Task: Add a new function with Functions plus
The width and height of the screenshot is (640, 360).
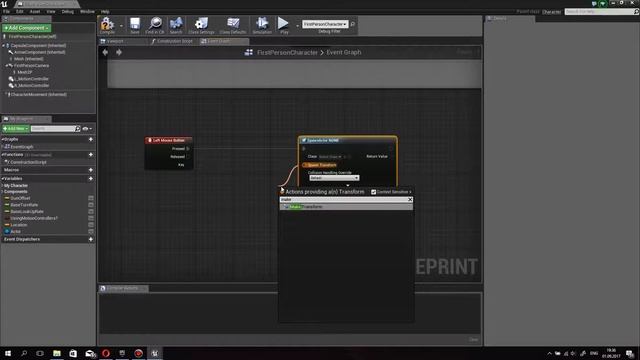Action: [91, 155]
